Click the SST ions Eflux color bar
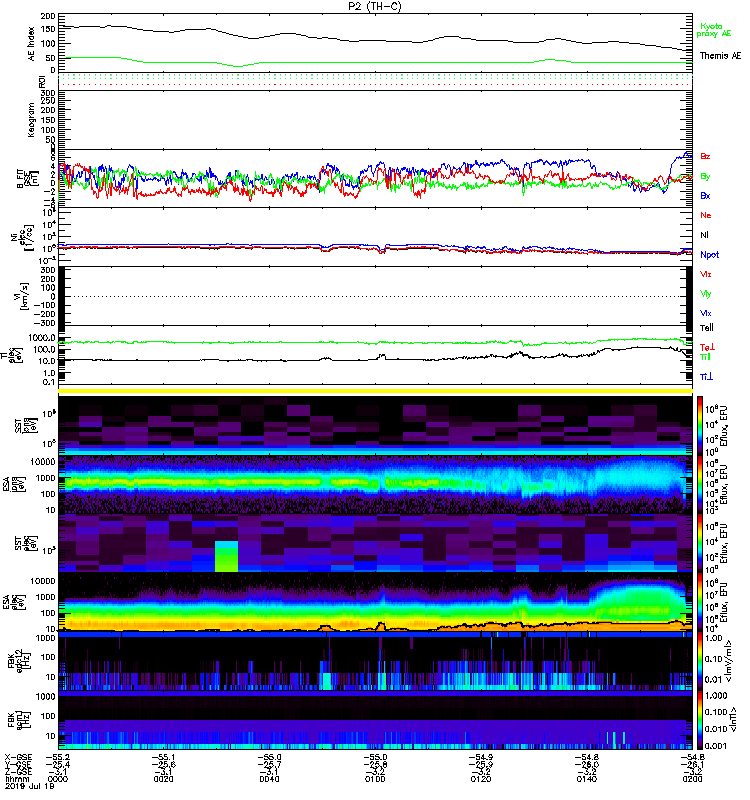Viewport: 750px width, 800px height. [700, 425]
